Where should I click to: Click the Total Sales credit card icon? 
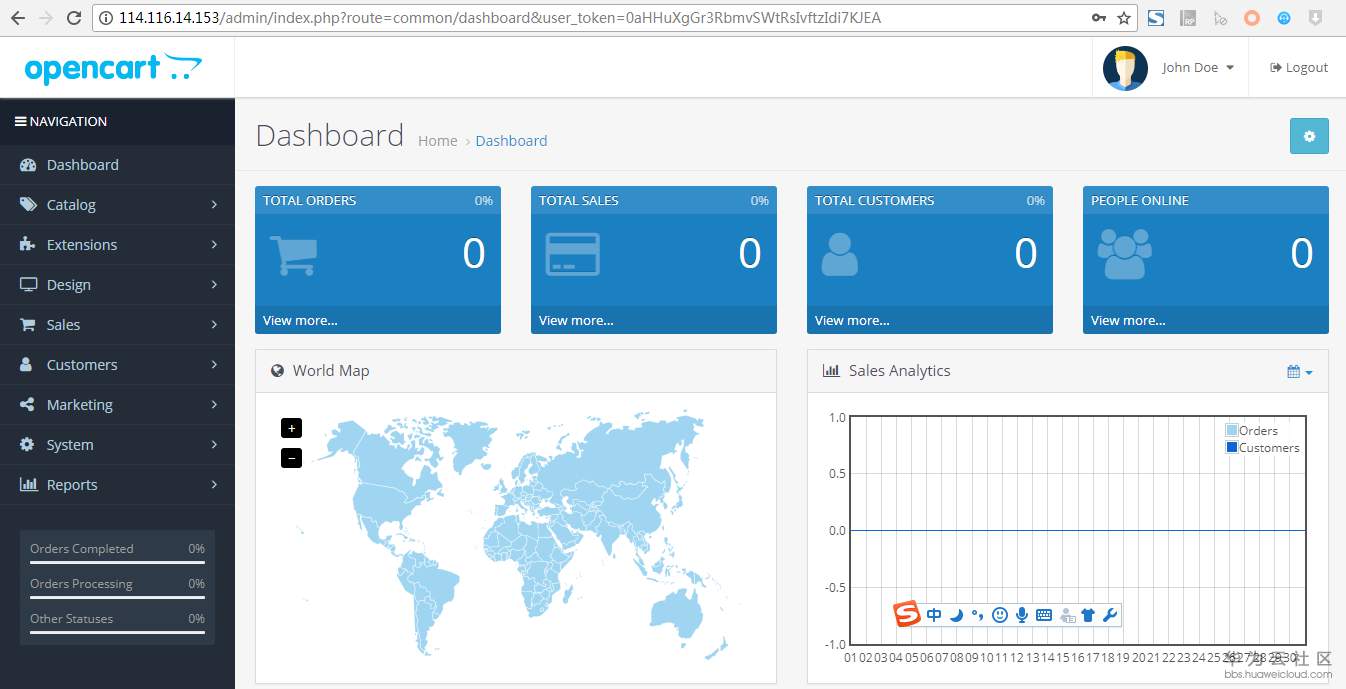click(573, 254)
